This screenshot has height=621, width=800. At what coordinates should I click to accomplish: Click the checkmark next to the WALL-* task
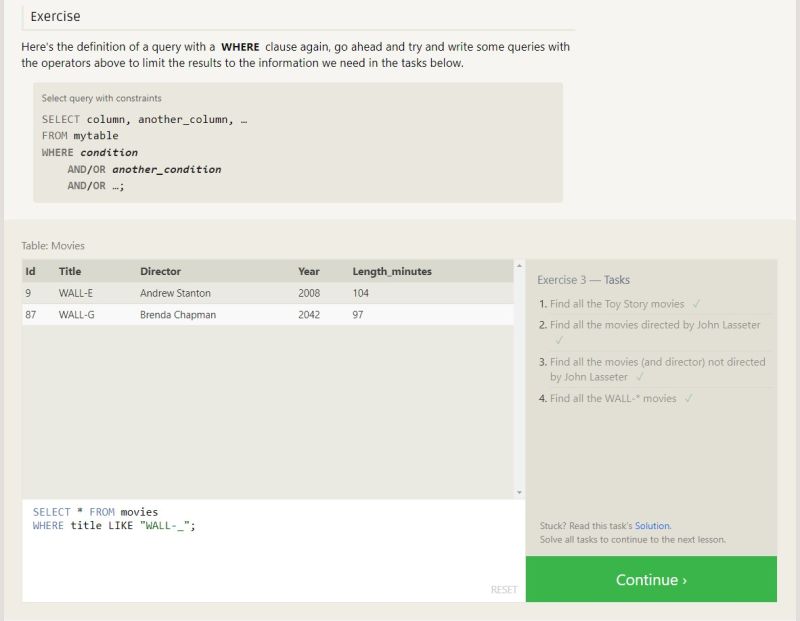click(x=689, y=398)
